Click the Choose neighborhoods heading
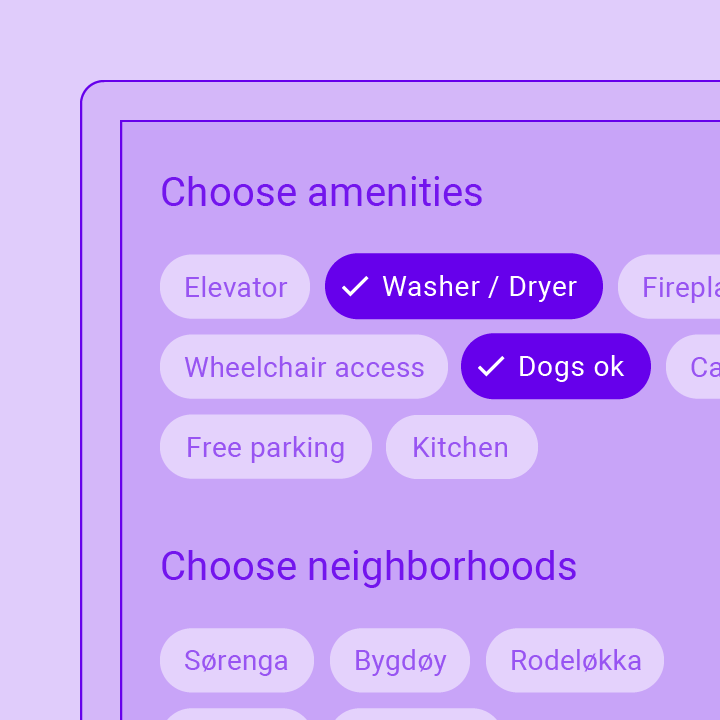 [x=369, y=566]
